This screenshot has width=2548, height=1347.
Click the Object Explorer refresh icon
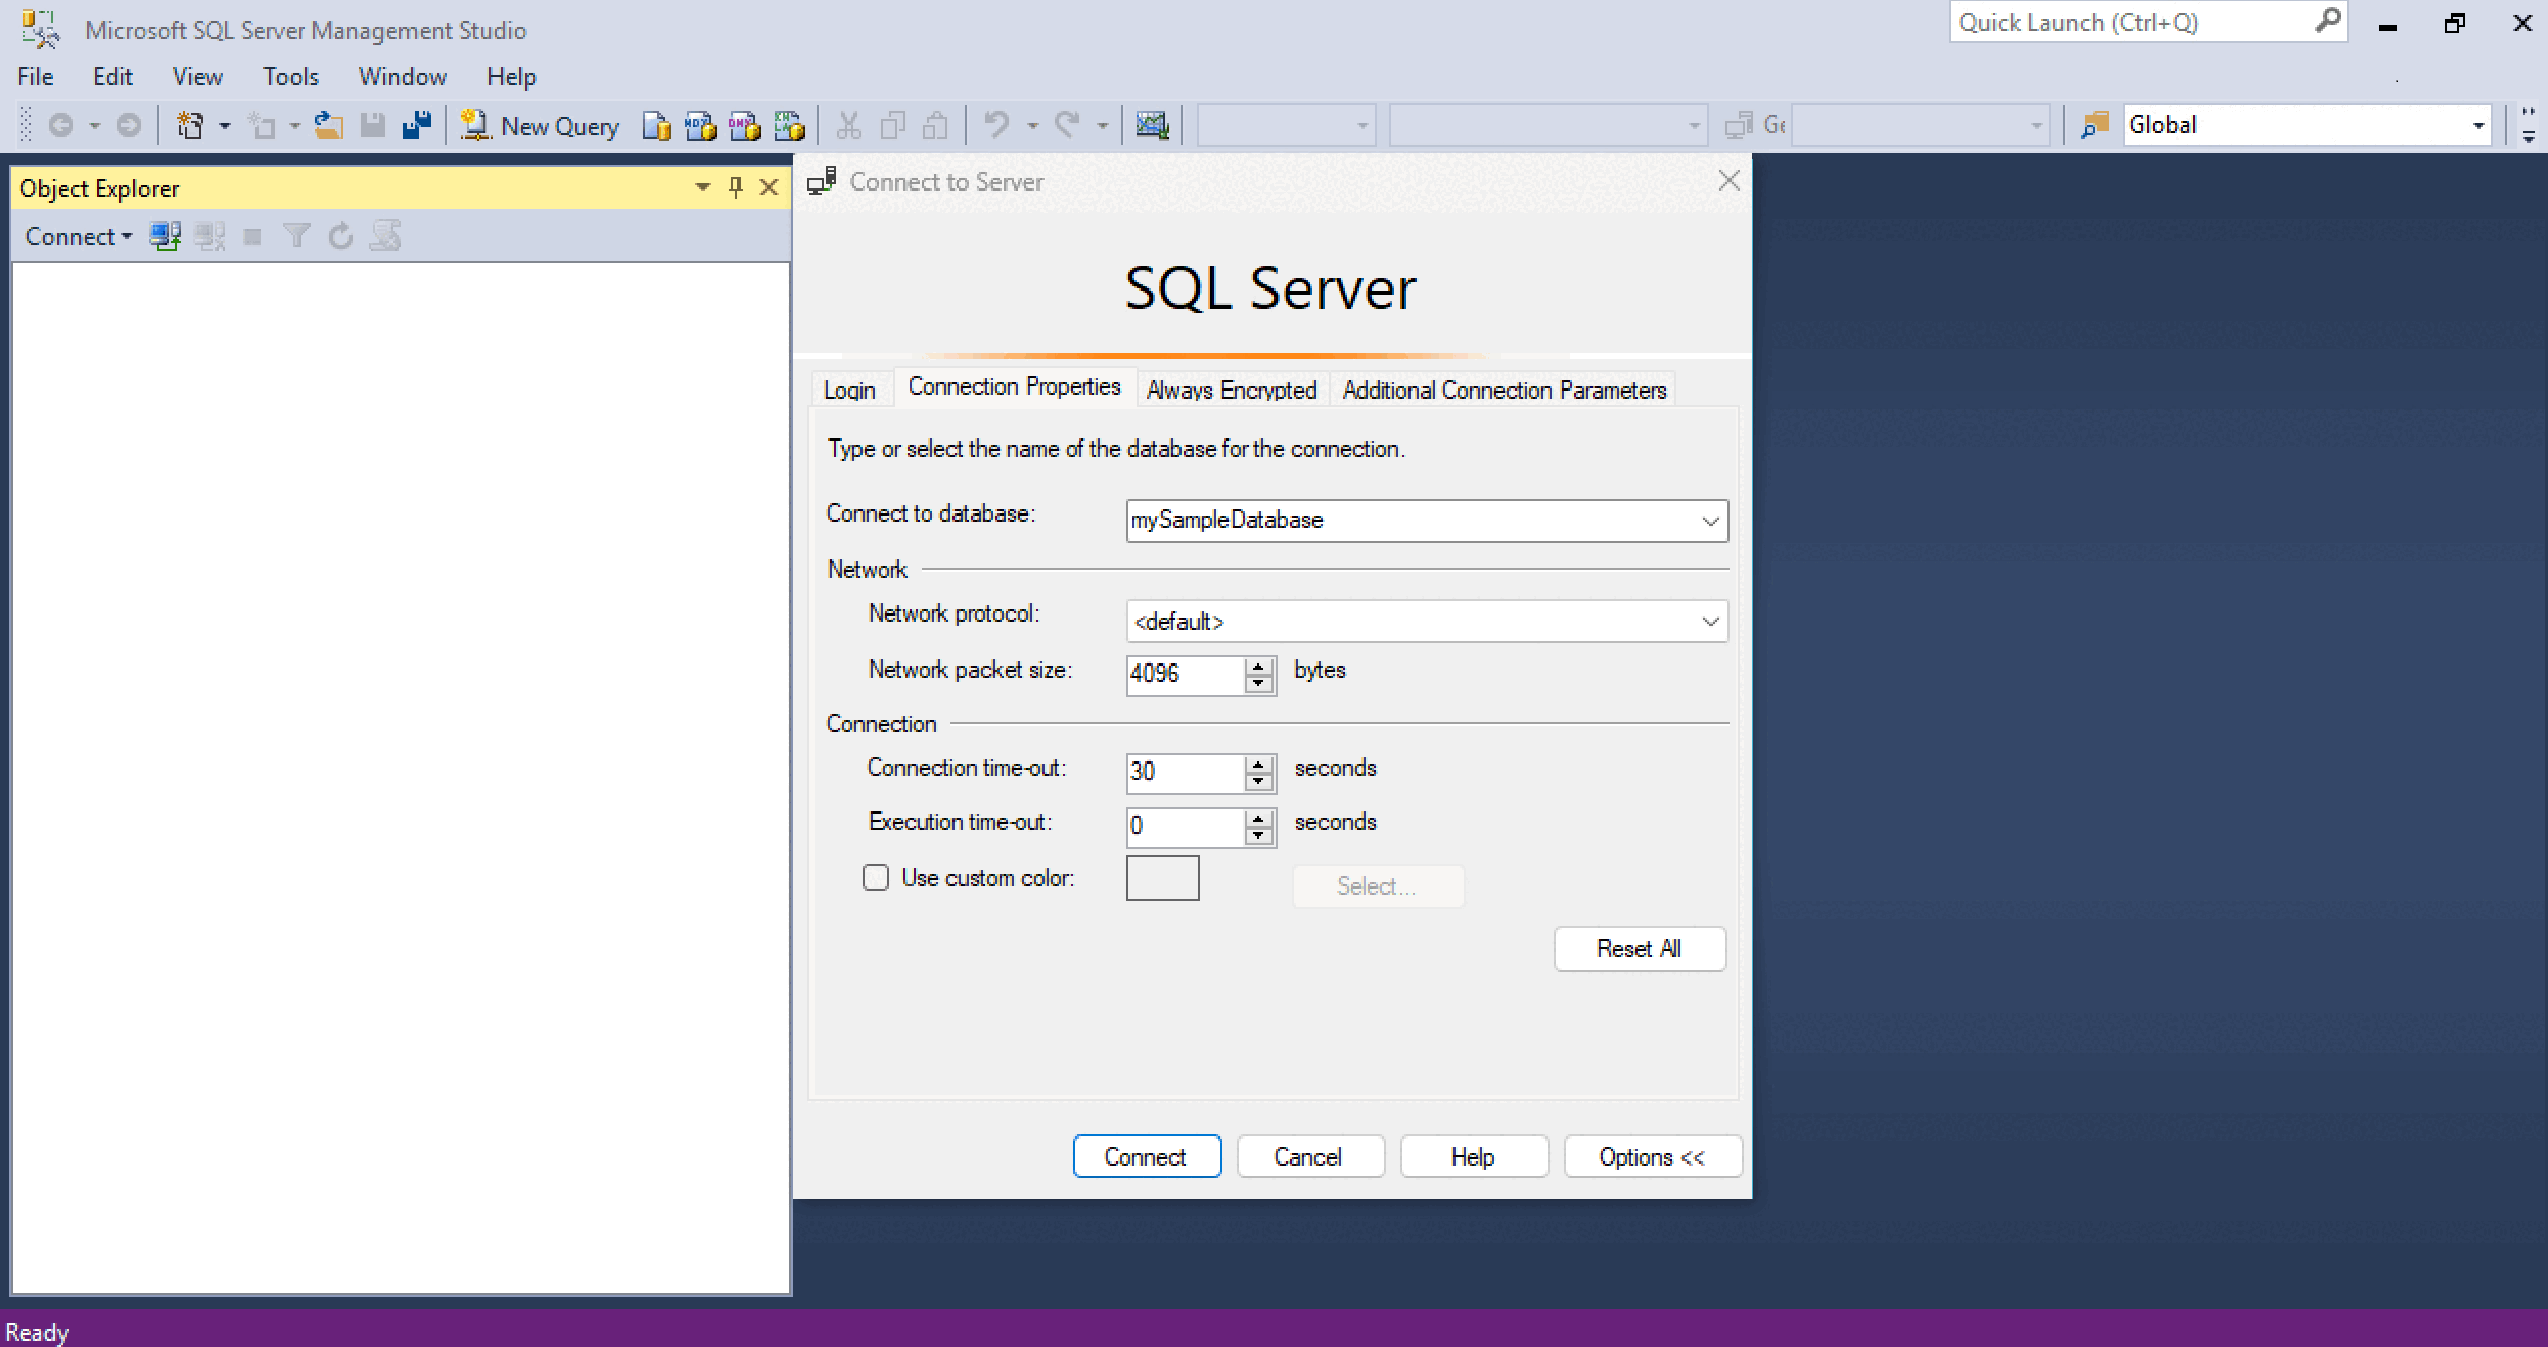(x=337, y=236)
